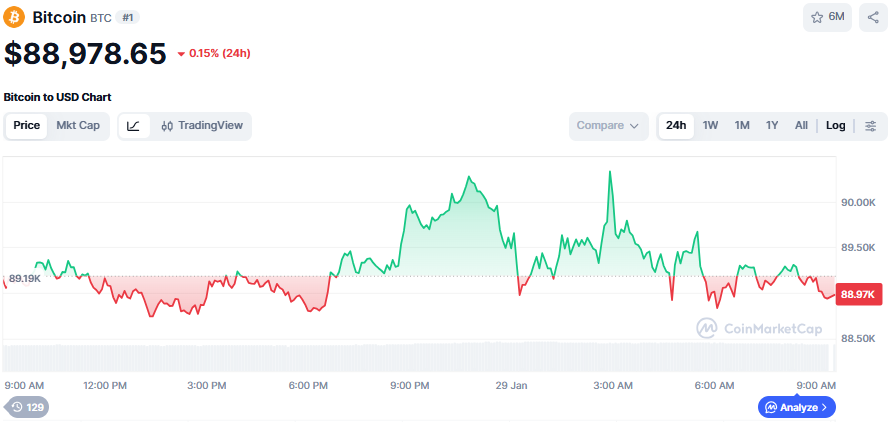Open TradingView candlestick chart view
Screen dimensions: 891x422
click(201, 126)
